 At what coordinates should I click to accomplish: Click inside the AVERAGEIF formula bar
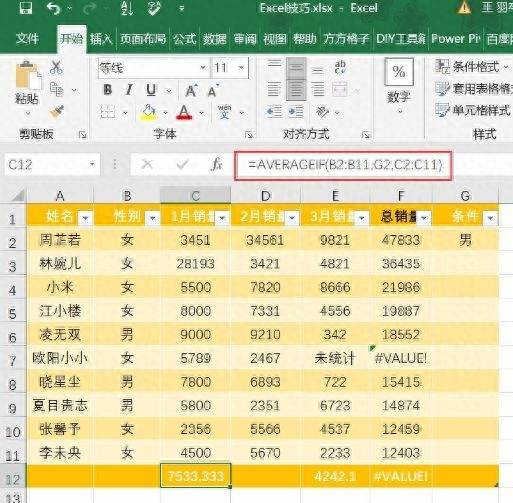tap(343, 165)
